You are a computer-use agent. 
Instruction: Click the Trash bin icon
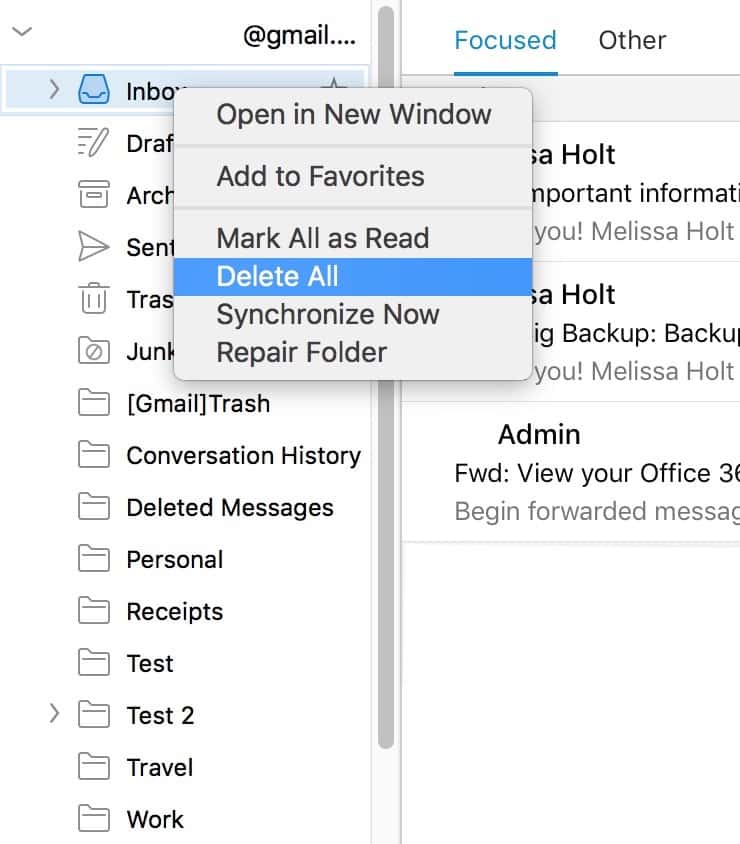point(93,299)
